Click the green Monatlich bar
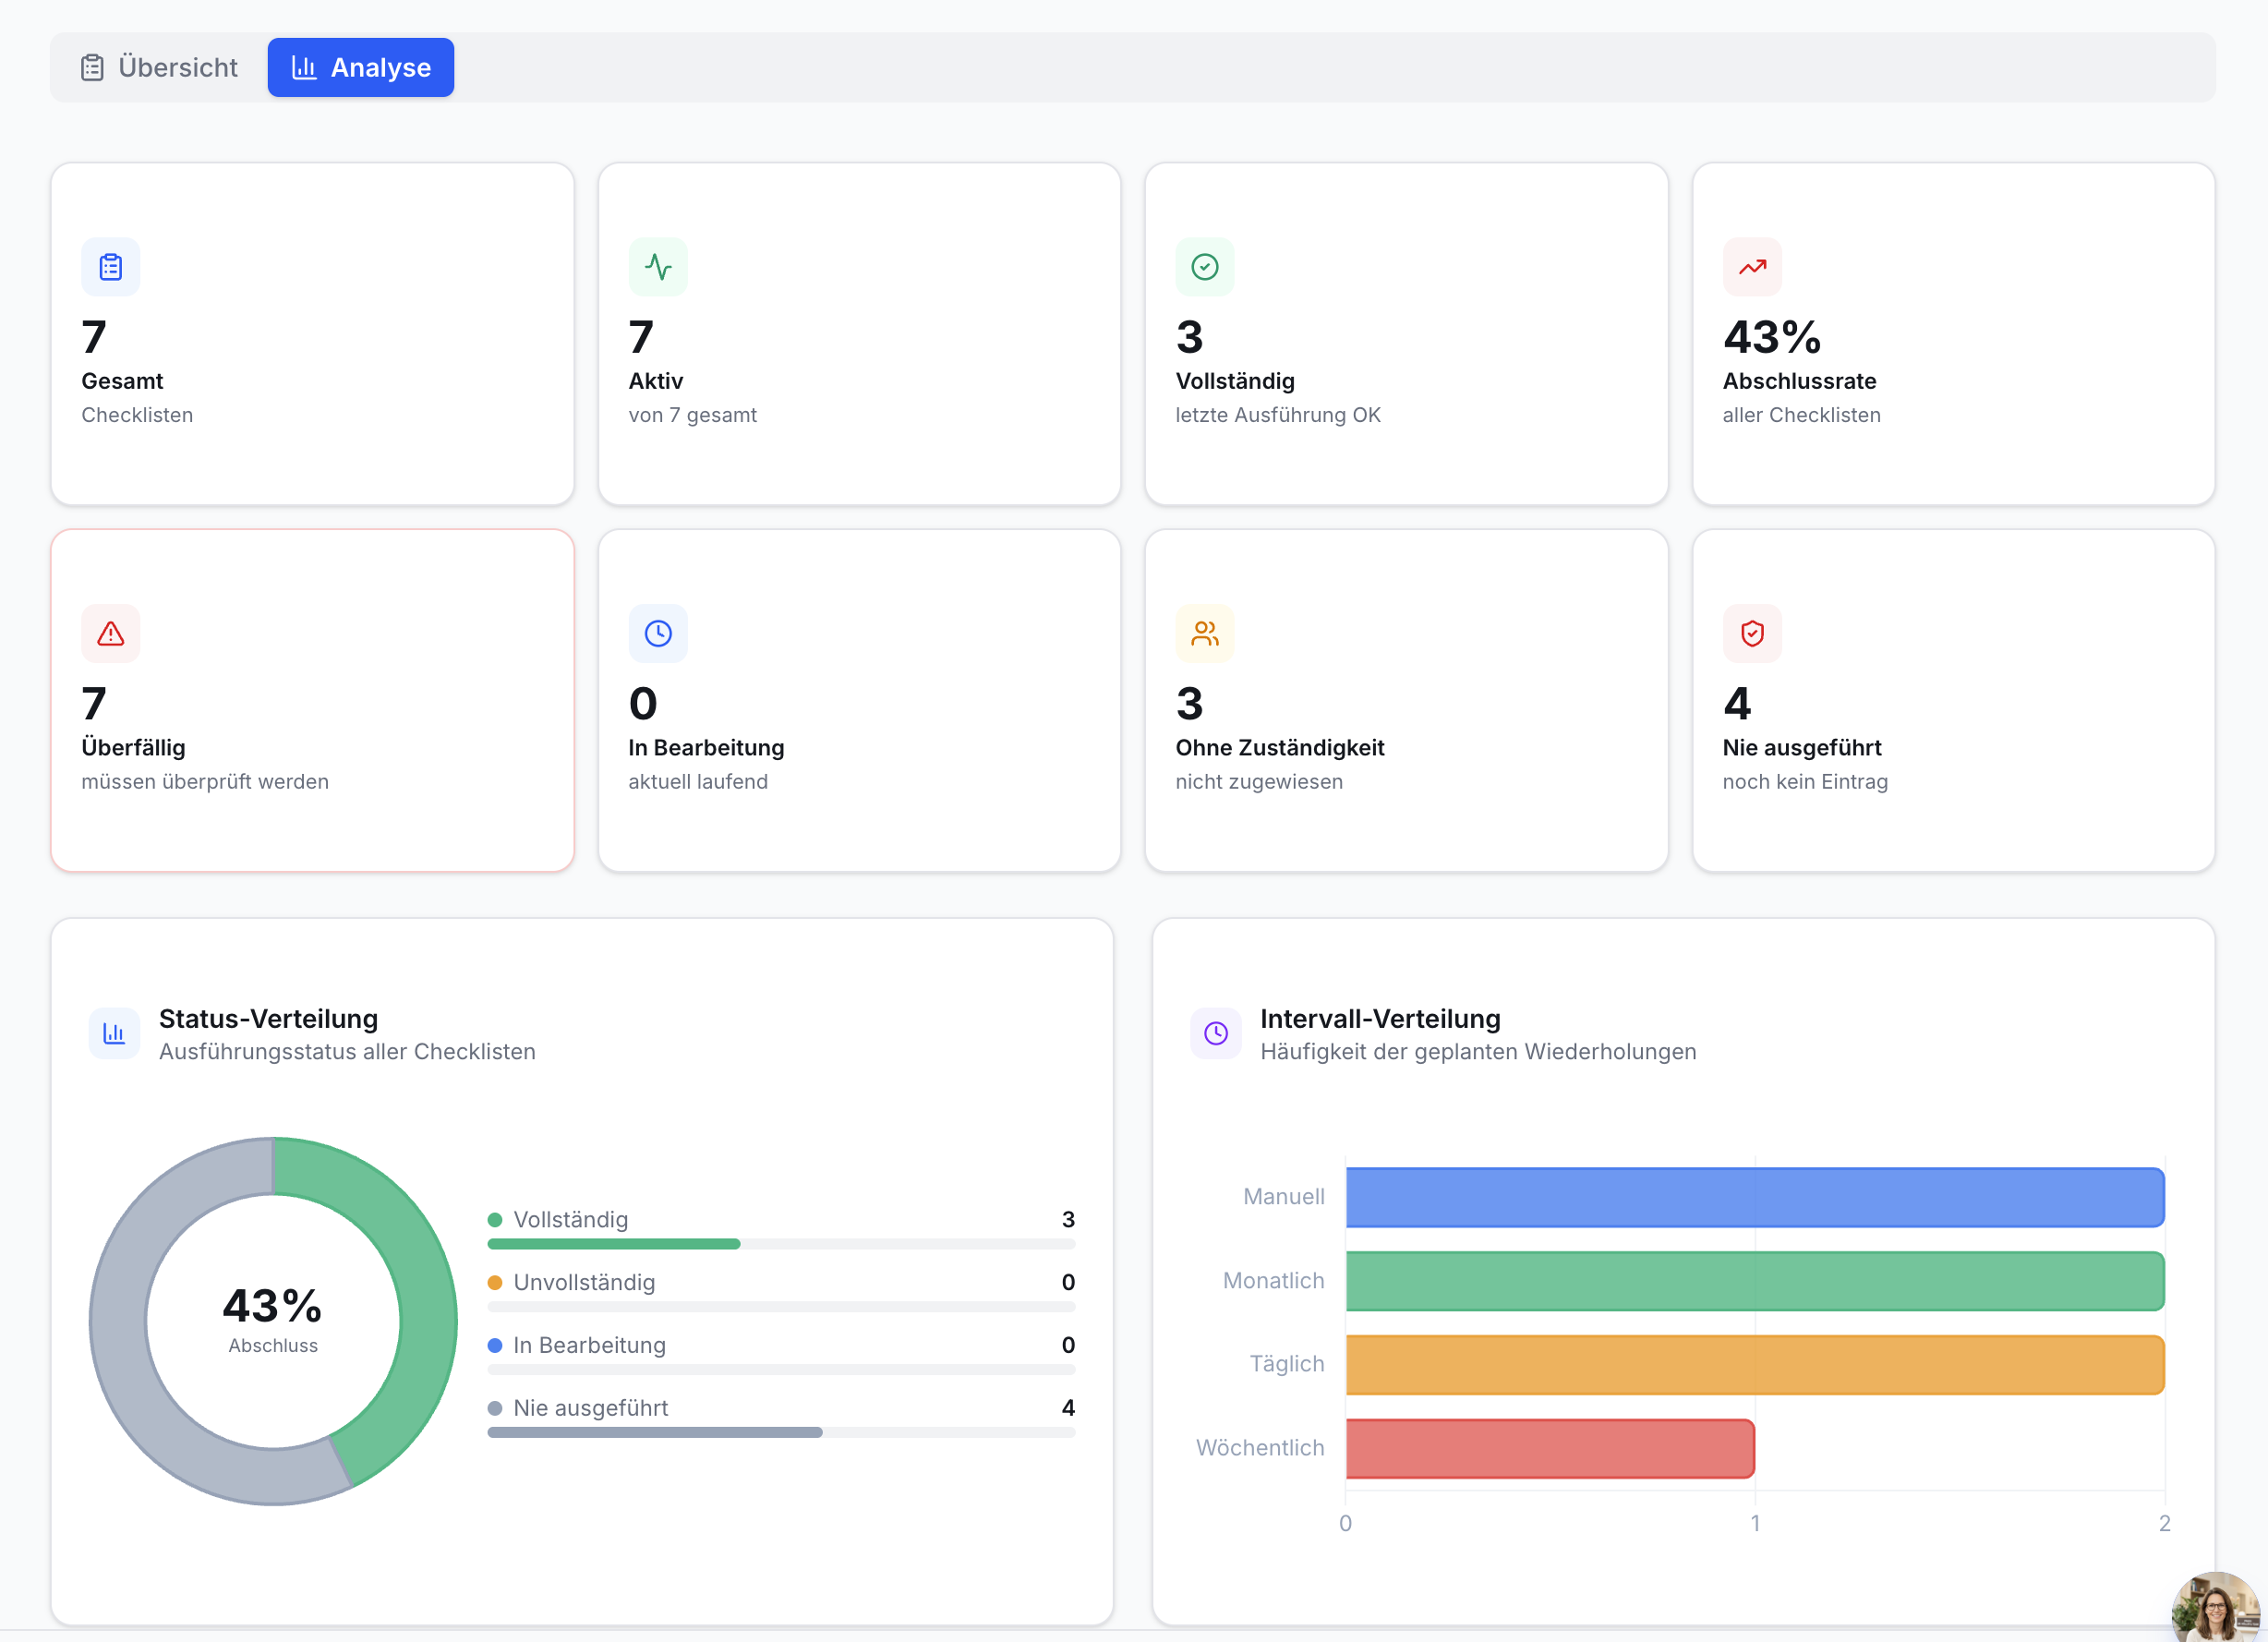The height and width of the screenshot is (1642, 2268). [1755, 1281]
